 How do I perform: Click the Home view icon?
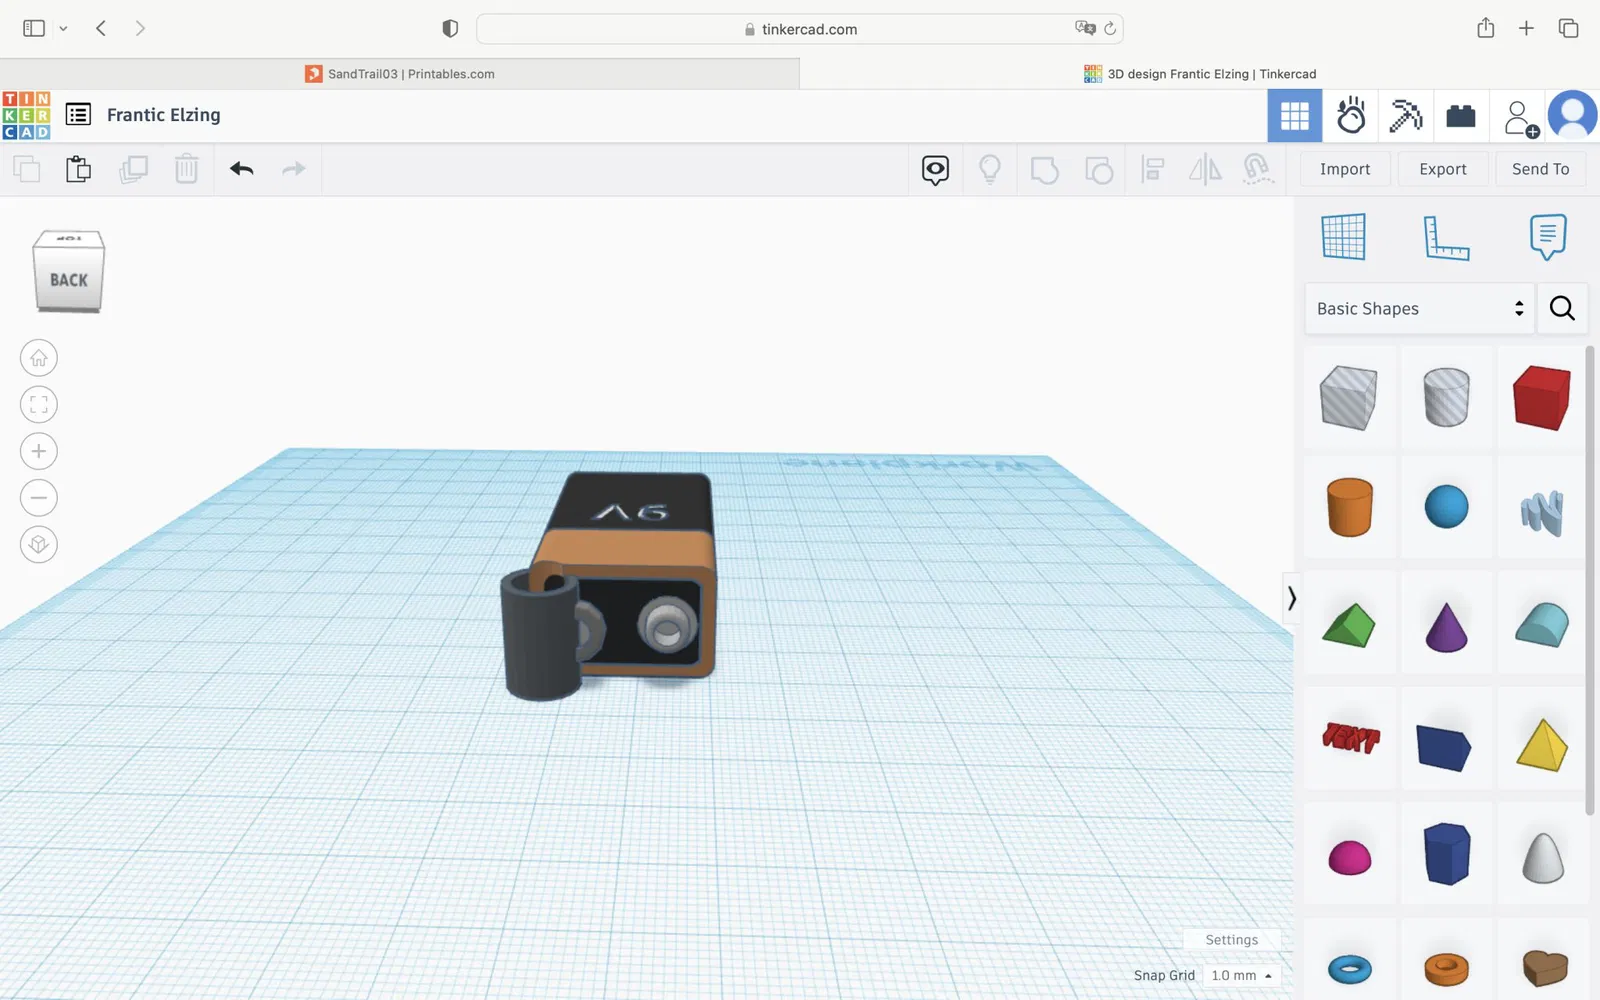pyautogui.click(x=39, y=358)
